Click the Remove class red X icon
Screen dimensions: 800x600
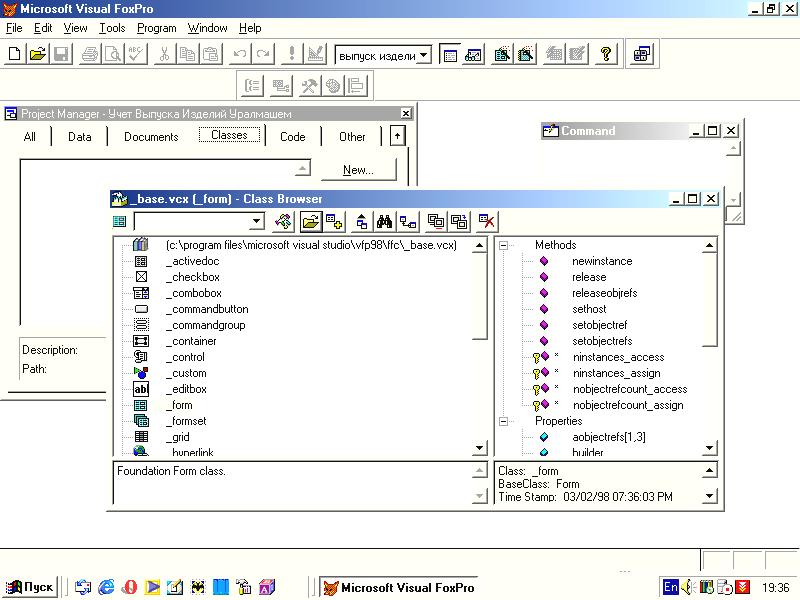tap(486, 221)
